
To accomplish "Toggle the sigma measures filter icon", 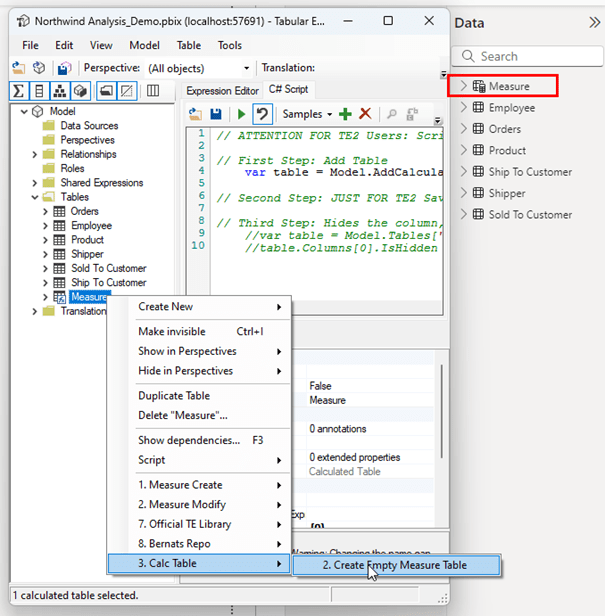I will [x=19, y=91].
